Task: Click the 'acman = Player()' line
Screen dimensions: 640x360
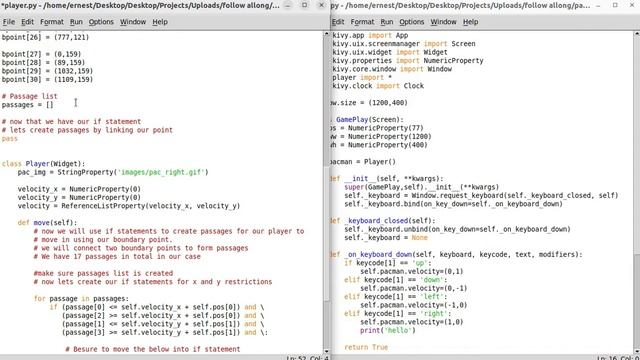Action: 363,162
